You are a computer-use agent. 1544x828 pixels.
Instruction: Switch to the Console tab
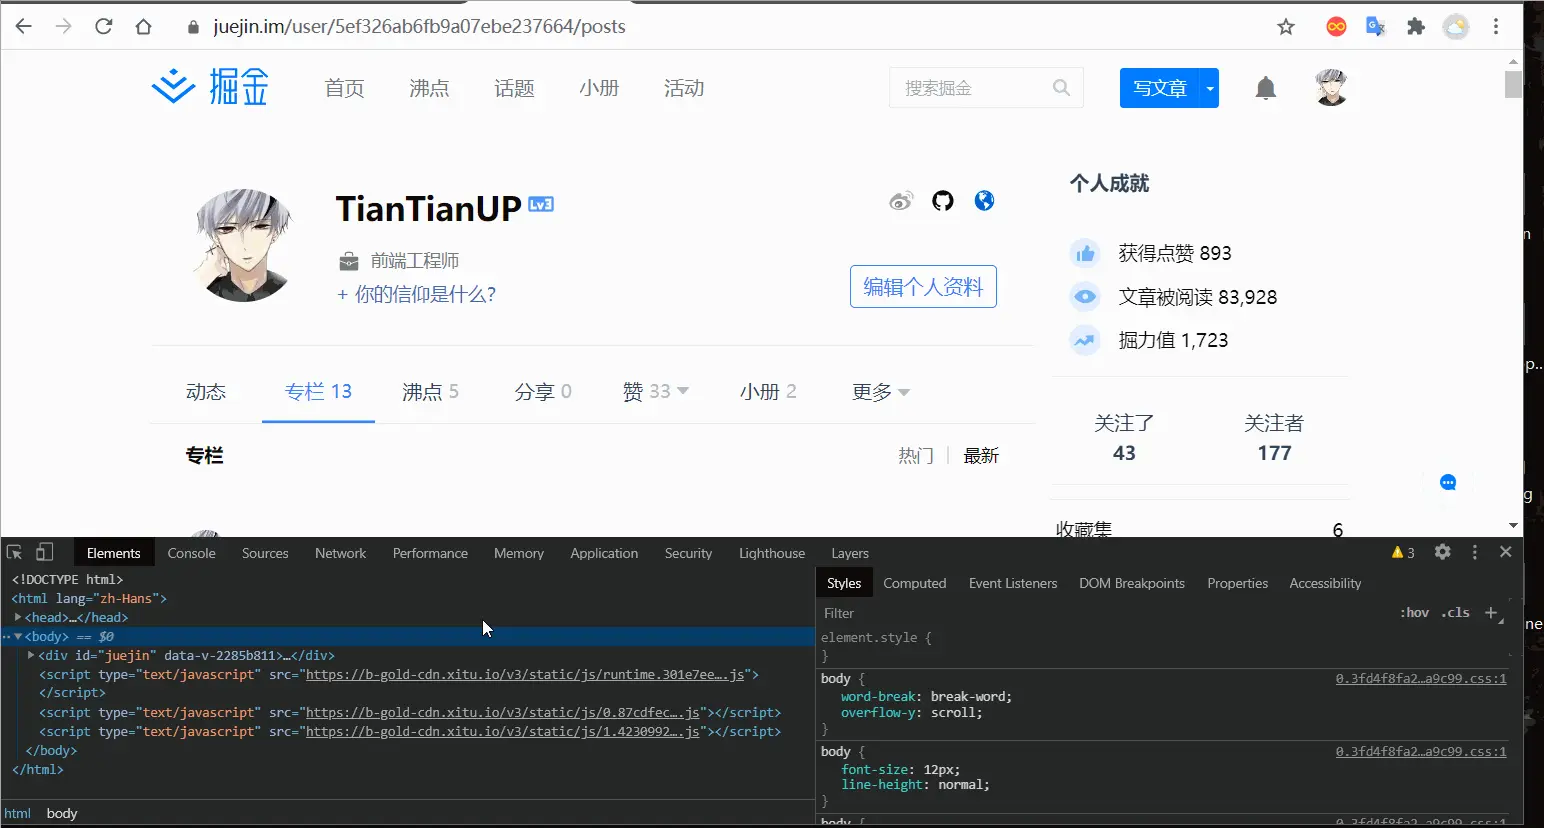coord(191,553)
